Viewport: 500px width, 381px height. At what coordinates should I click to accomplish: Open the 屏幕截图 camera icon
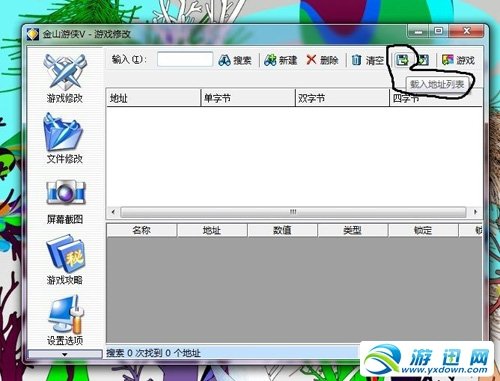[x=66, y=192]
